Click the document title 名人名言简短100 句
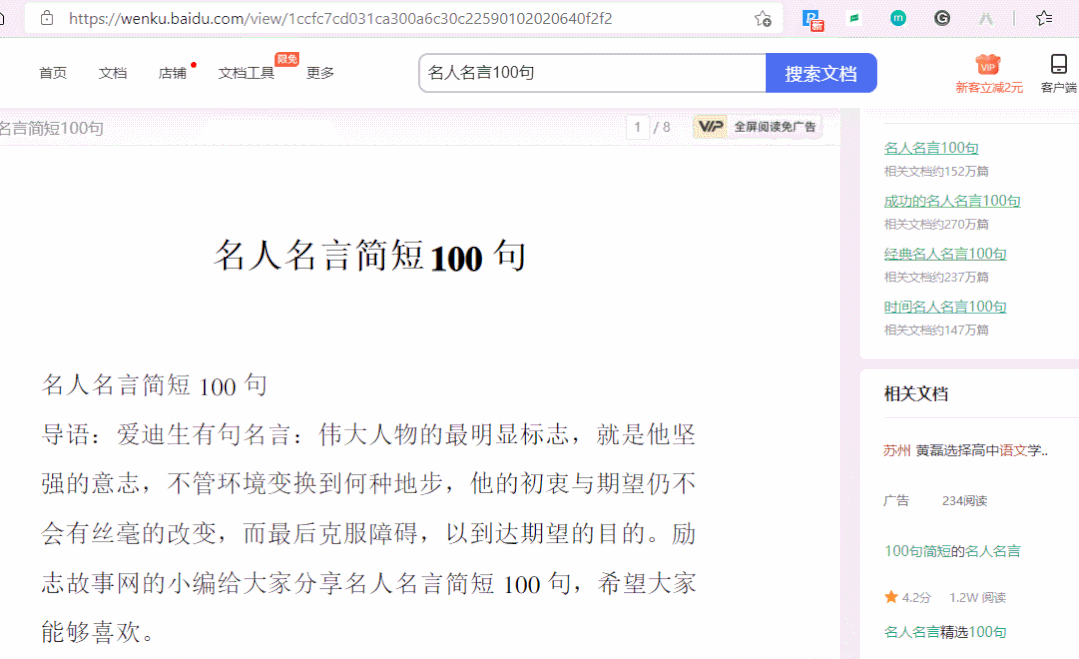The width and height of the screenshot is (1079, 659). [370, 256]
